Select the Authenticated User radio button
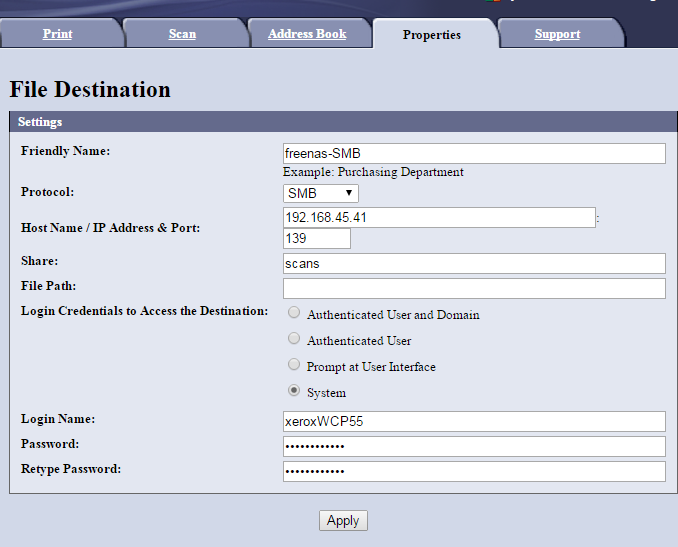The height and width of the screenshot is (547, 678). coord(294,338)
